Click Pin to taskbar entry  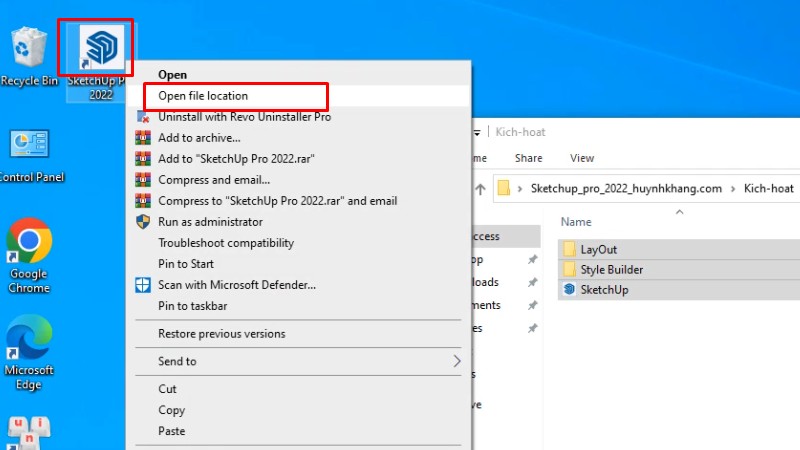[x=192, y=306]
